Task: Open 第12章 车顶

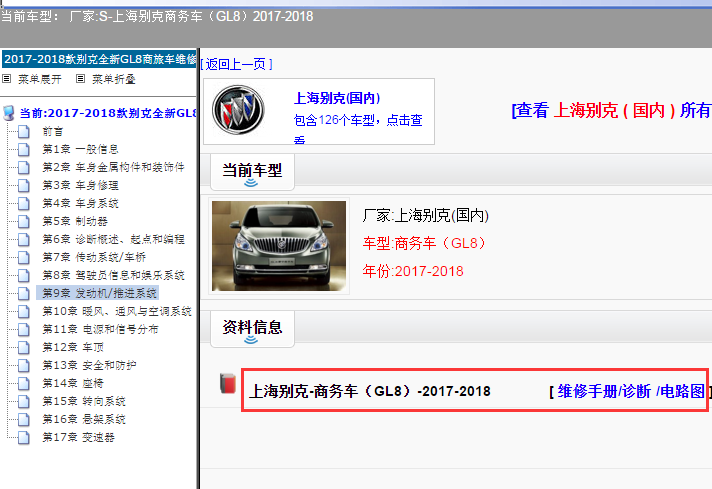Action: [73, 347]
